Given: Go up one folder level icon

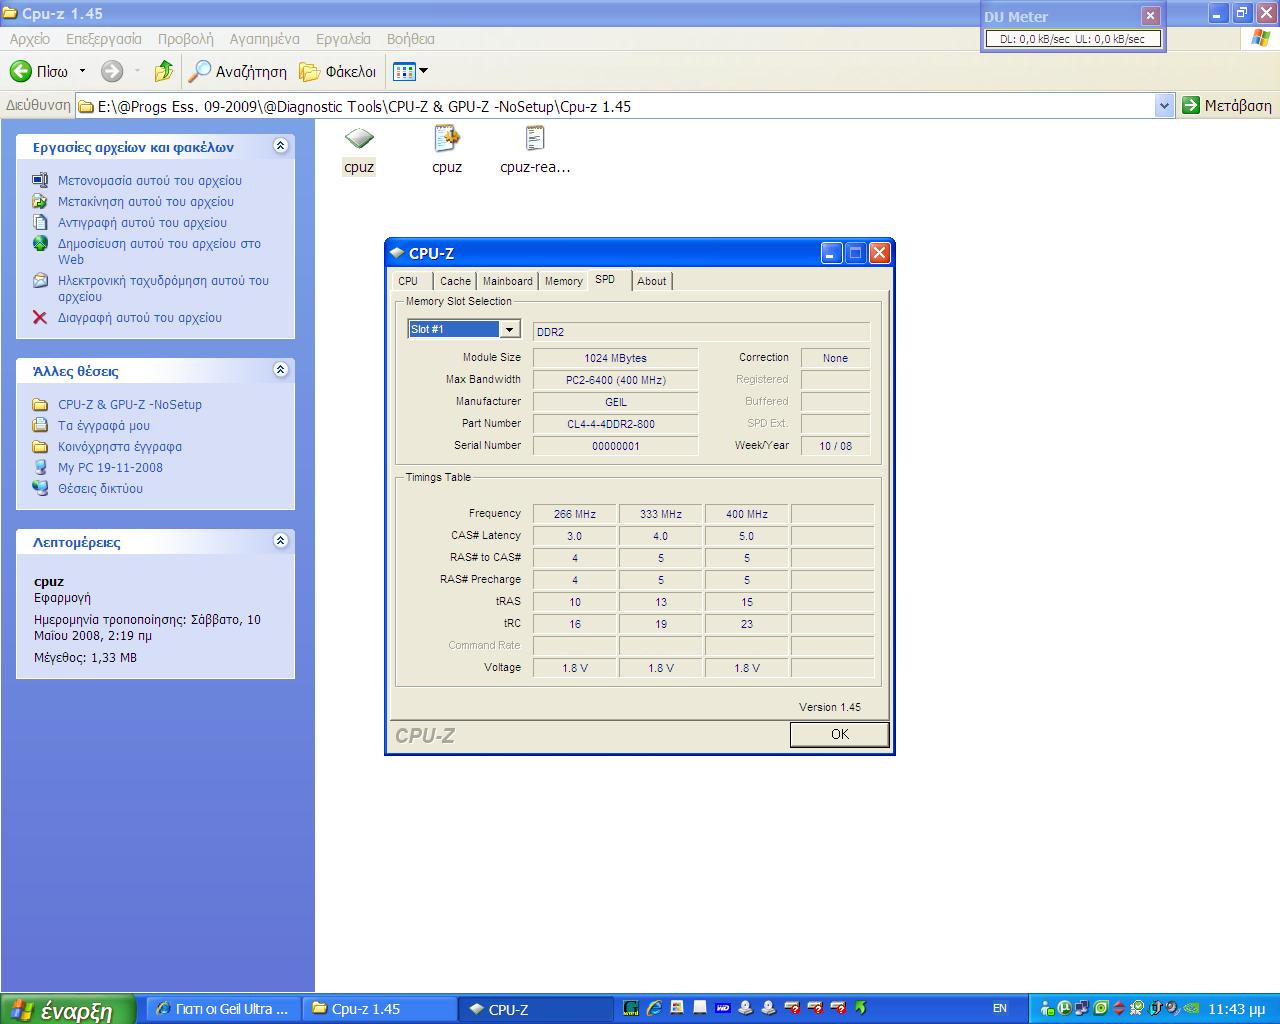Looking at the screenshot, I should (163, 71).
